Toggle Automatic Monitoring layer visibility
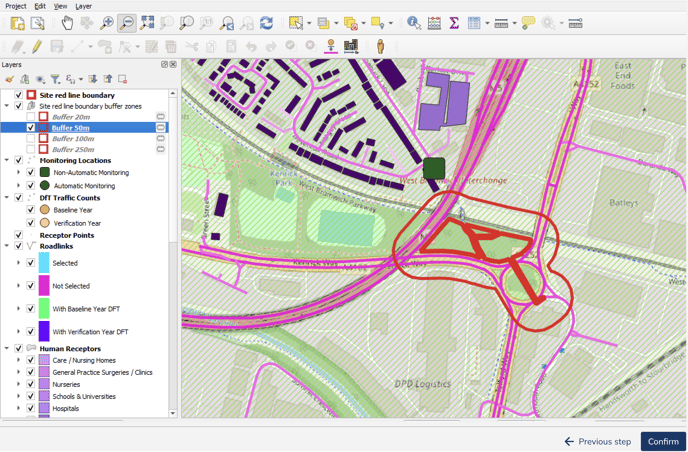The width and height of the screenshot is (688, 452). pos(31,186)
